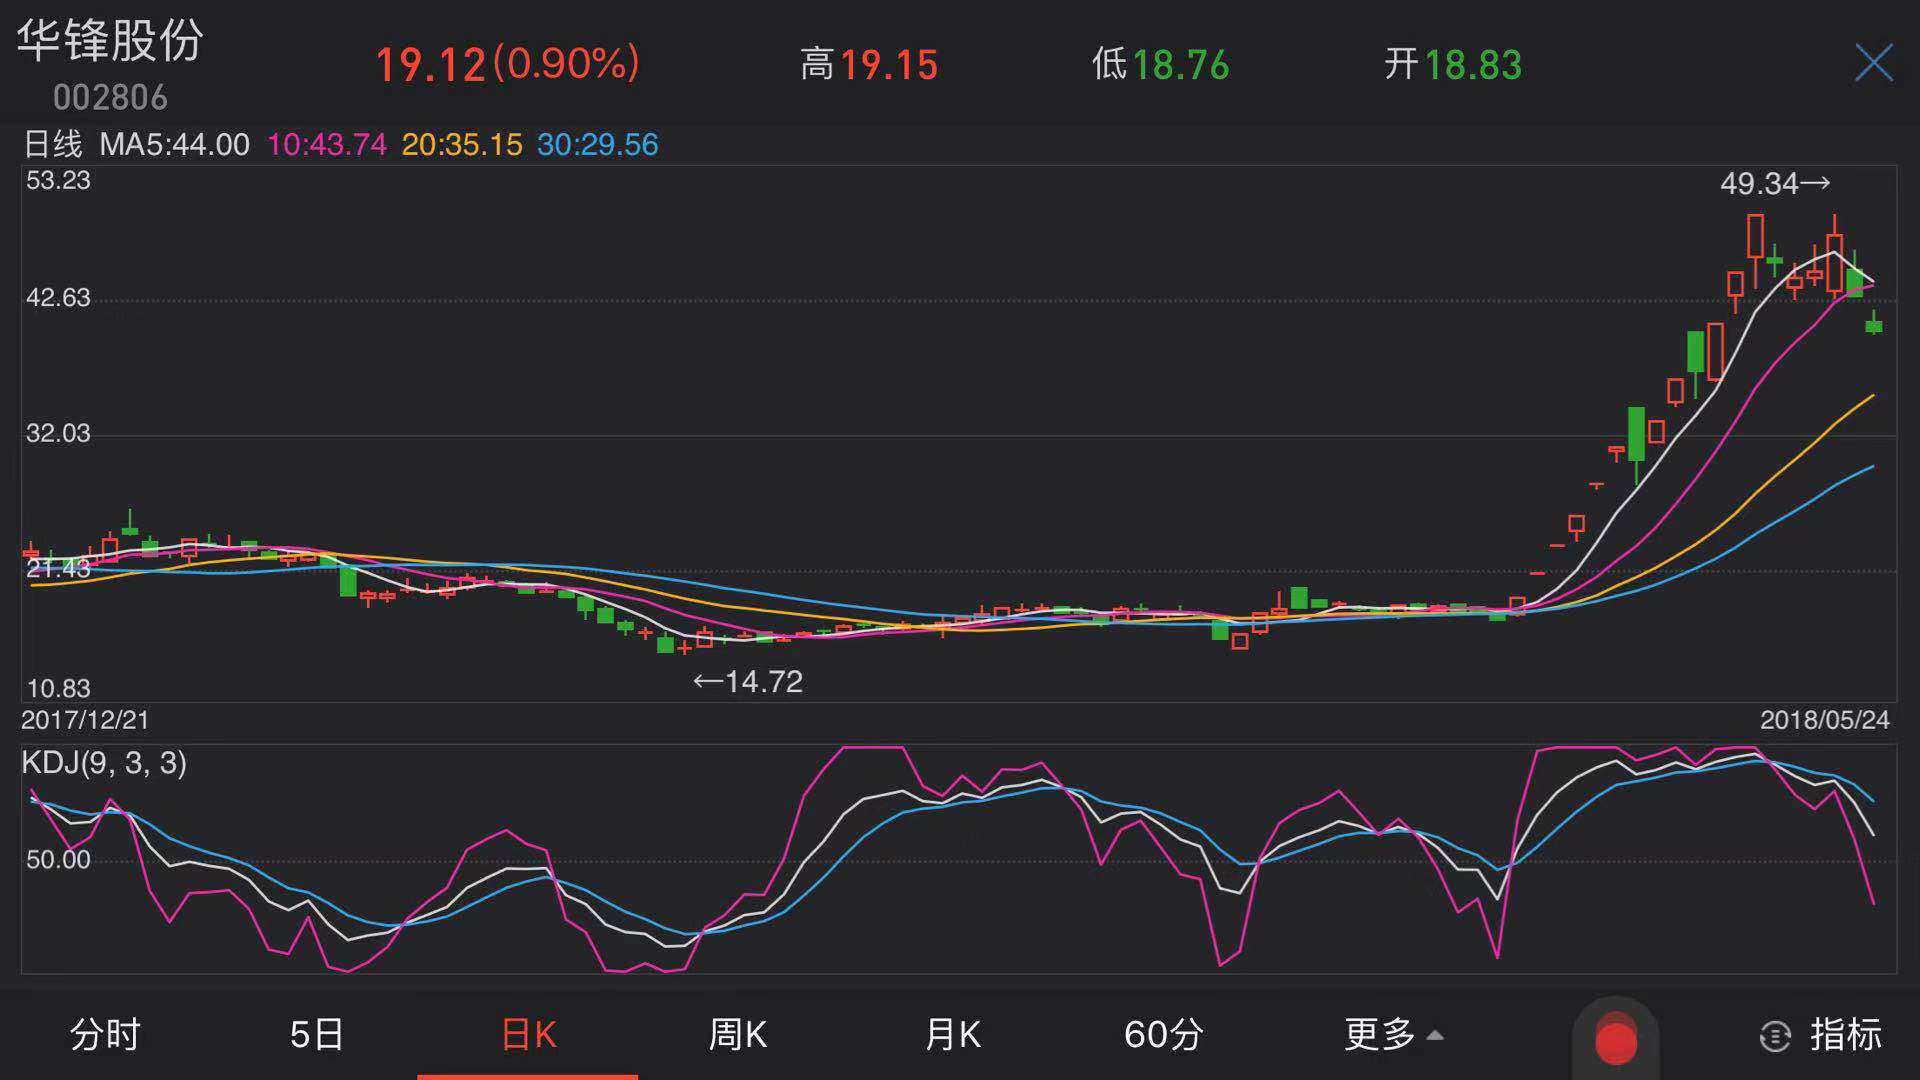
Task: Tap the 10:43.74 moving average label
Action: [x=326, y=144]
